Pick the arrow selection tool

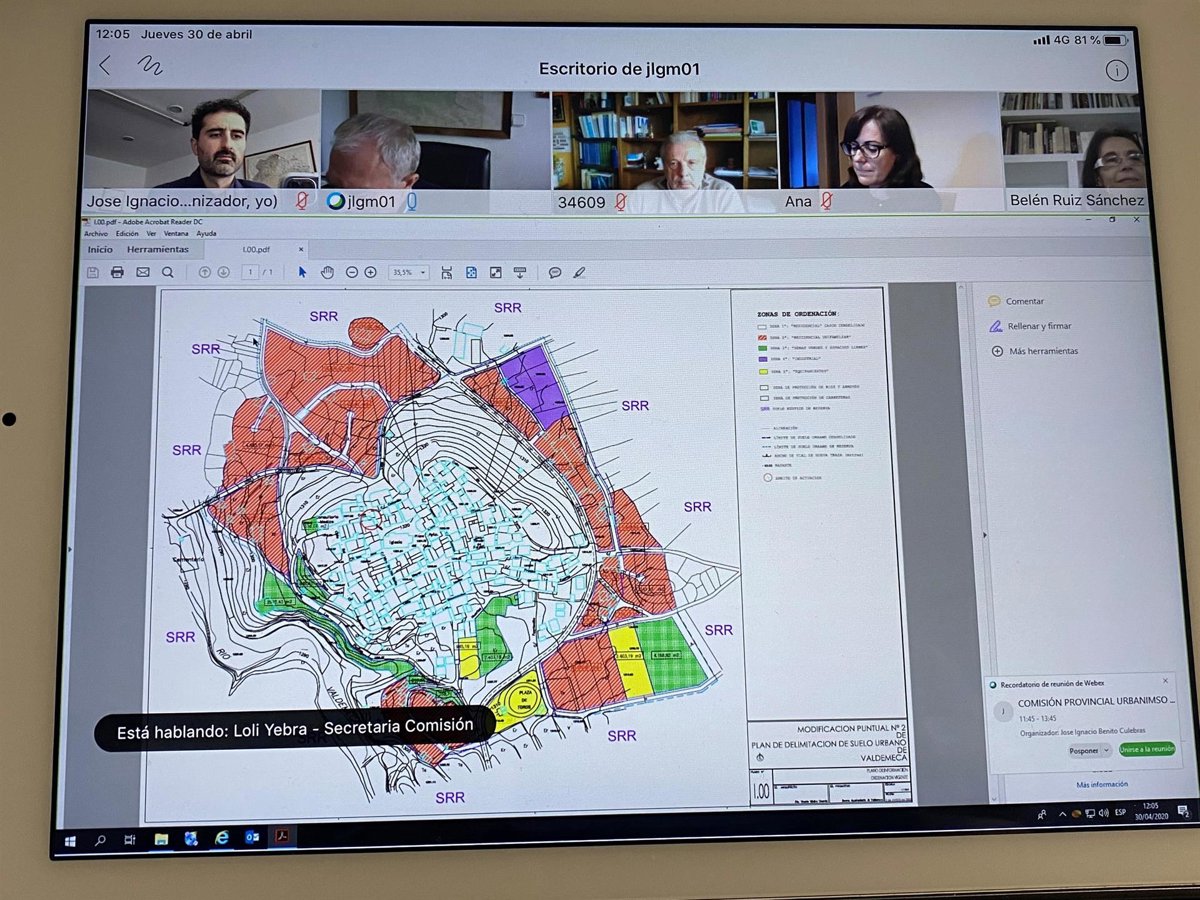303,272
